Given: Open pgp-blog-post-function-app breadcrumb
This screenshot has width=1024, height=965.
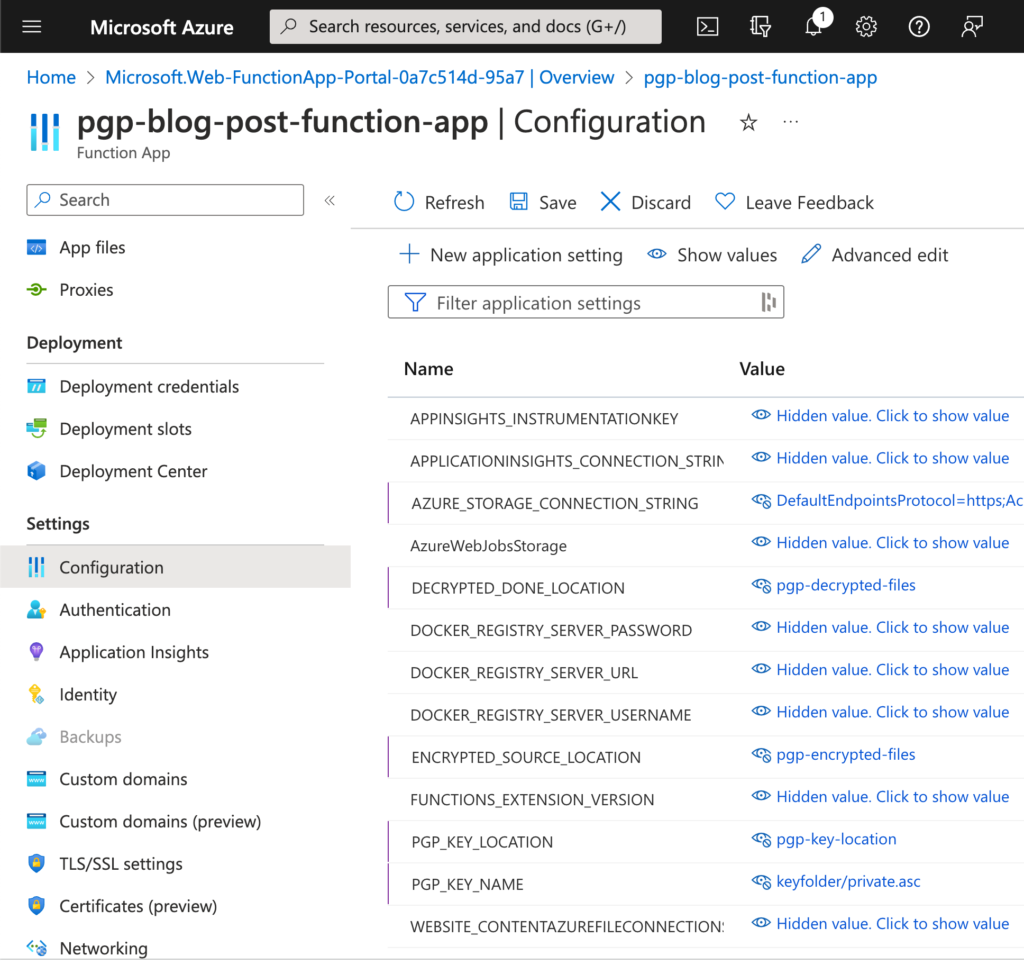Looking at the screenshot, I should 760,77.
